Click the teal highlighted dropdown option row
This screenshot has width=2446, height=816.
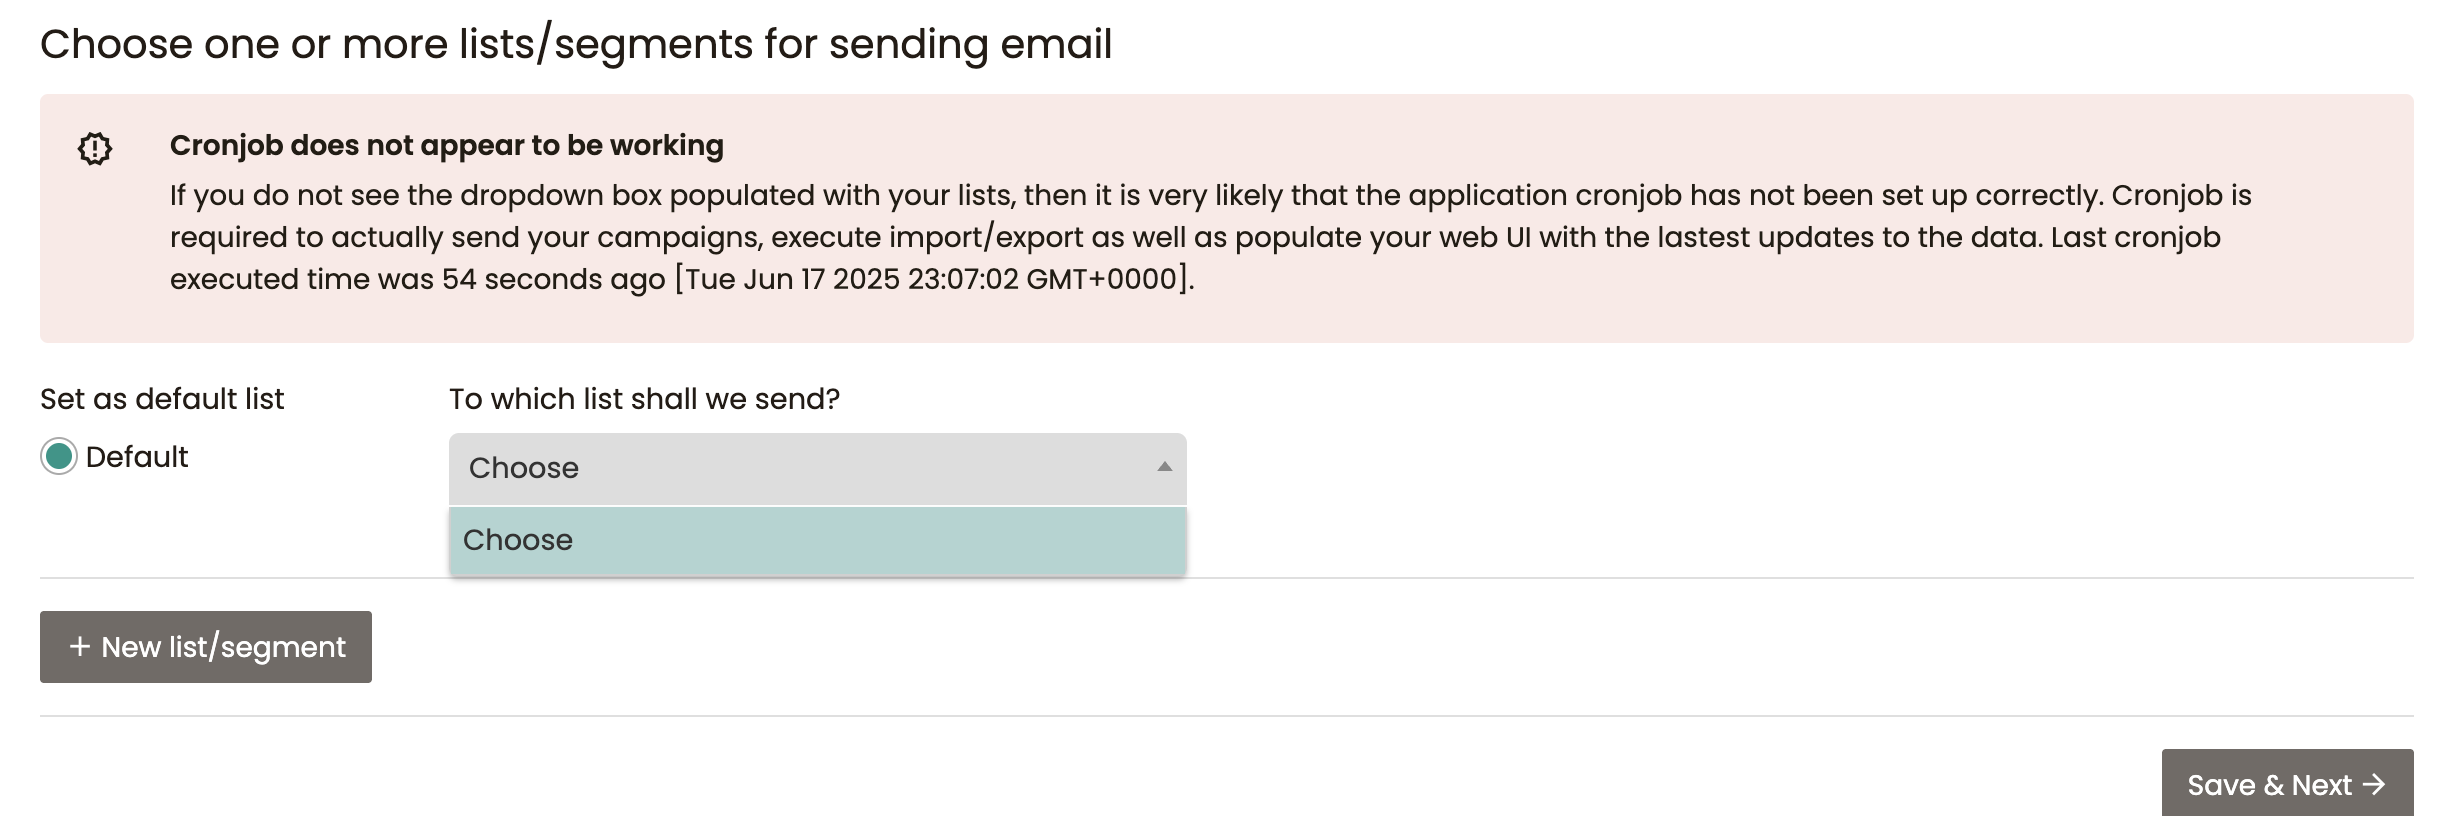(x=817, y=540)
